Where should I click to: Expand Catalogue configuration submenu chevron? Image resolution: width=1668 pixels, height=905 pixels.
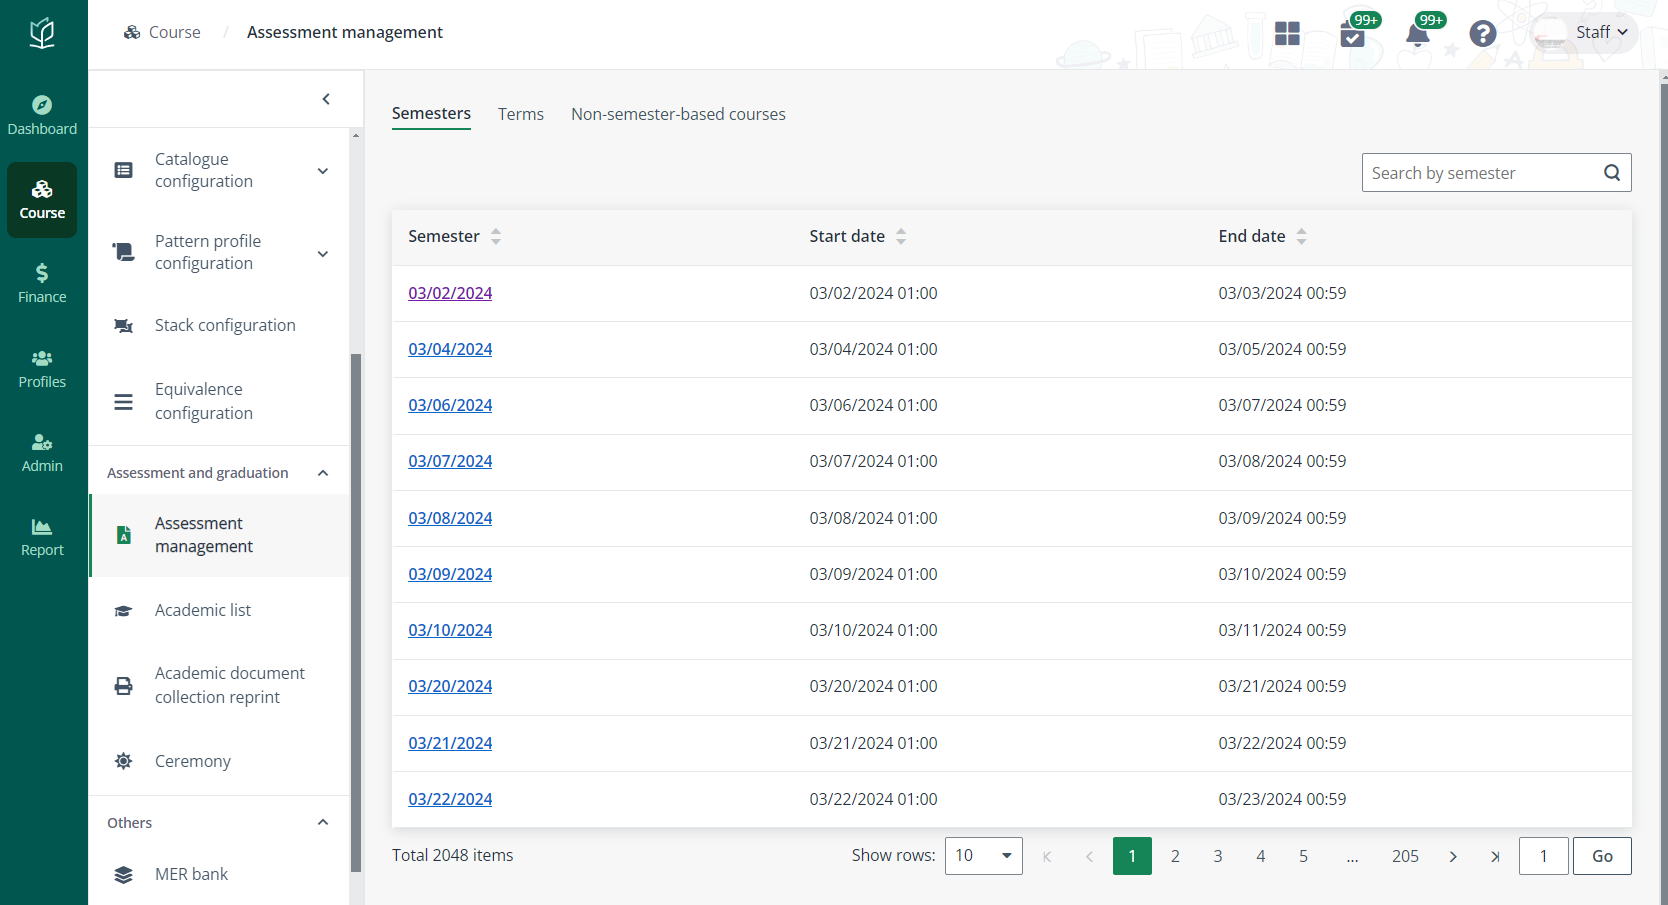(x=323, y=171)
